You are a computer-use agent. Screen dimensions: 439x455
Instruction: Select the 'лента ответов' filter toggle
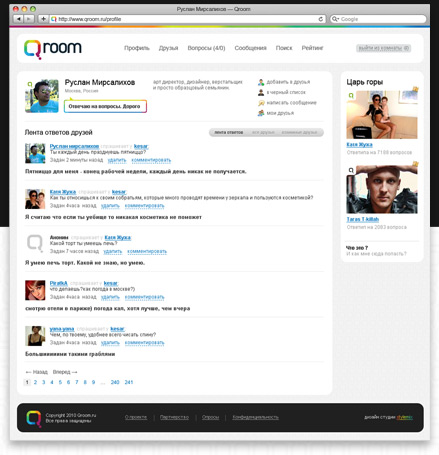click(228, 133)
